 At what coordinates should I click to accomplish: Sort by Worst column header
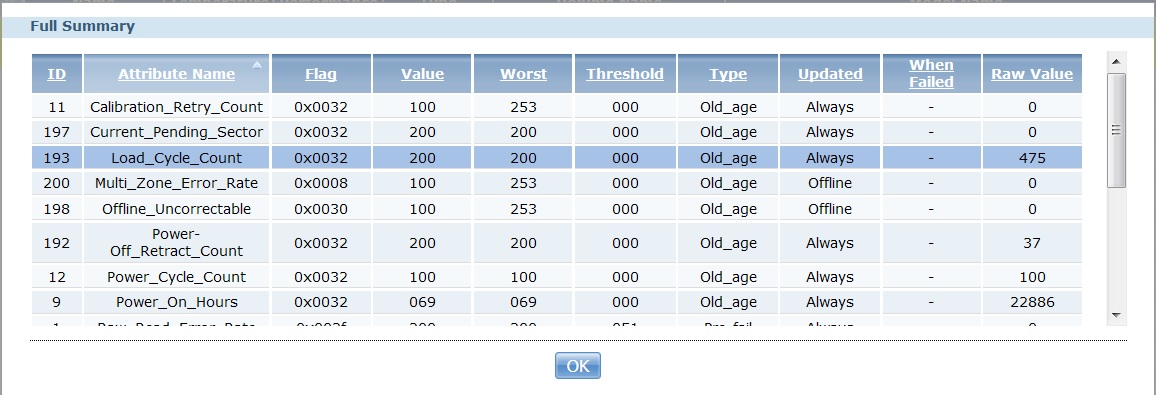[x=523, y=74]
